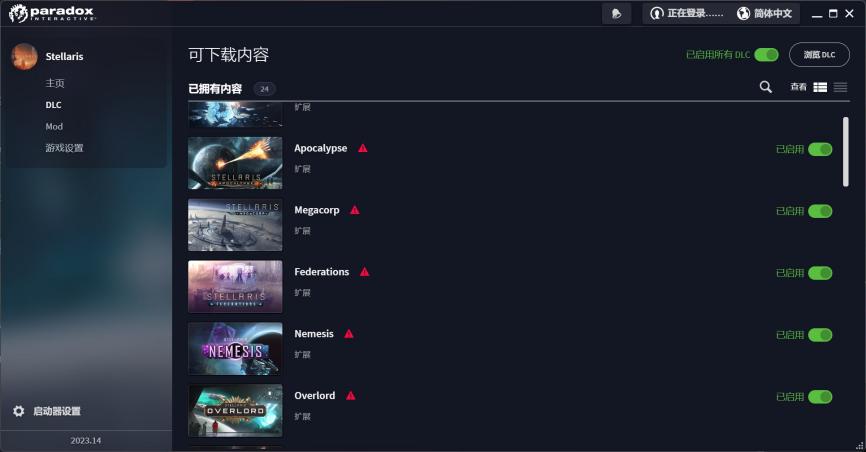The width and height of the screenshot is (866, 452).
Task: Click the Federations cover thumbnail
Action: click(235, 287)
